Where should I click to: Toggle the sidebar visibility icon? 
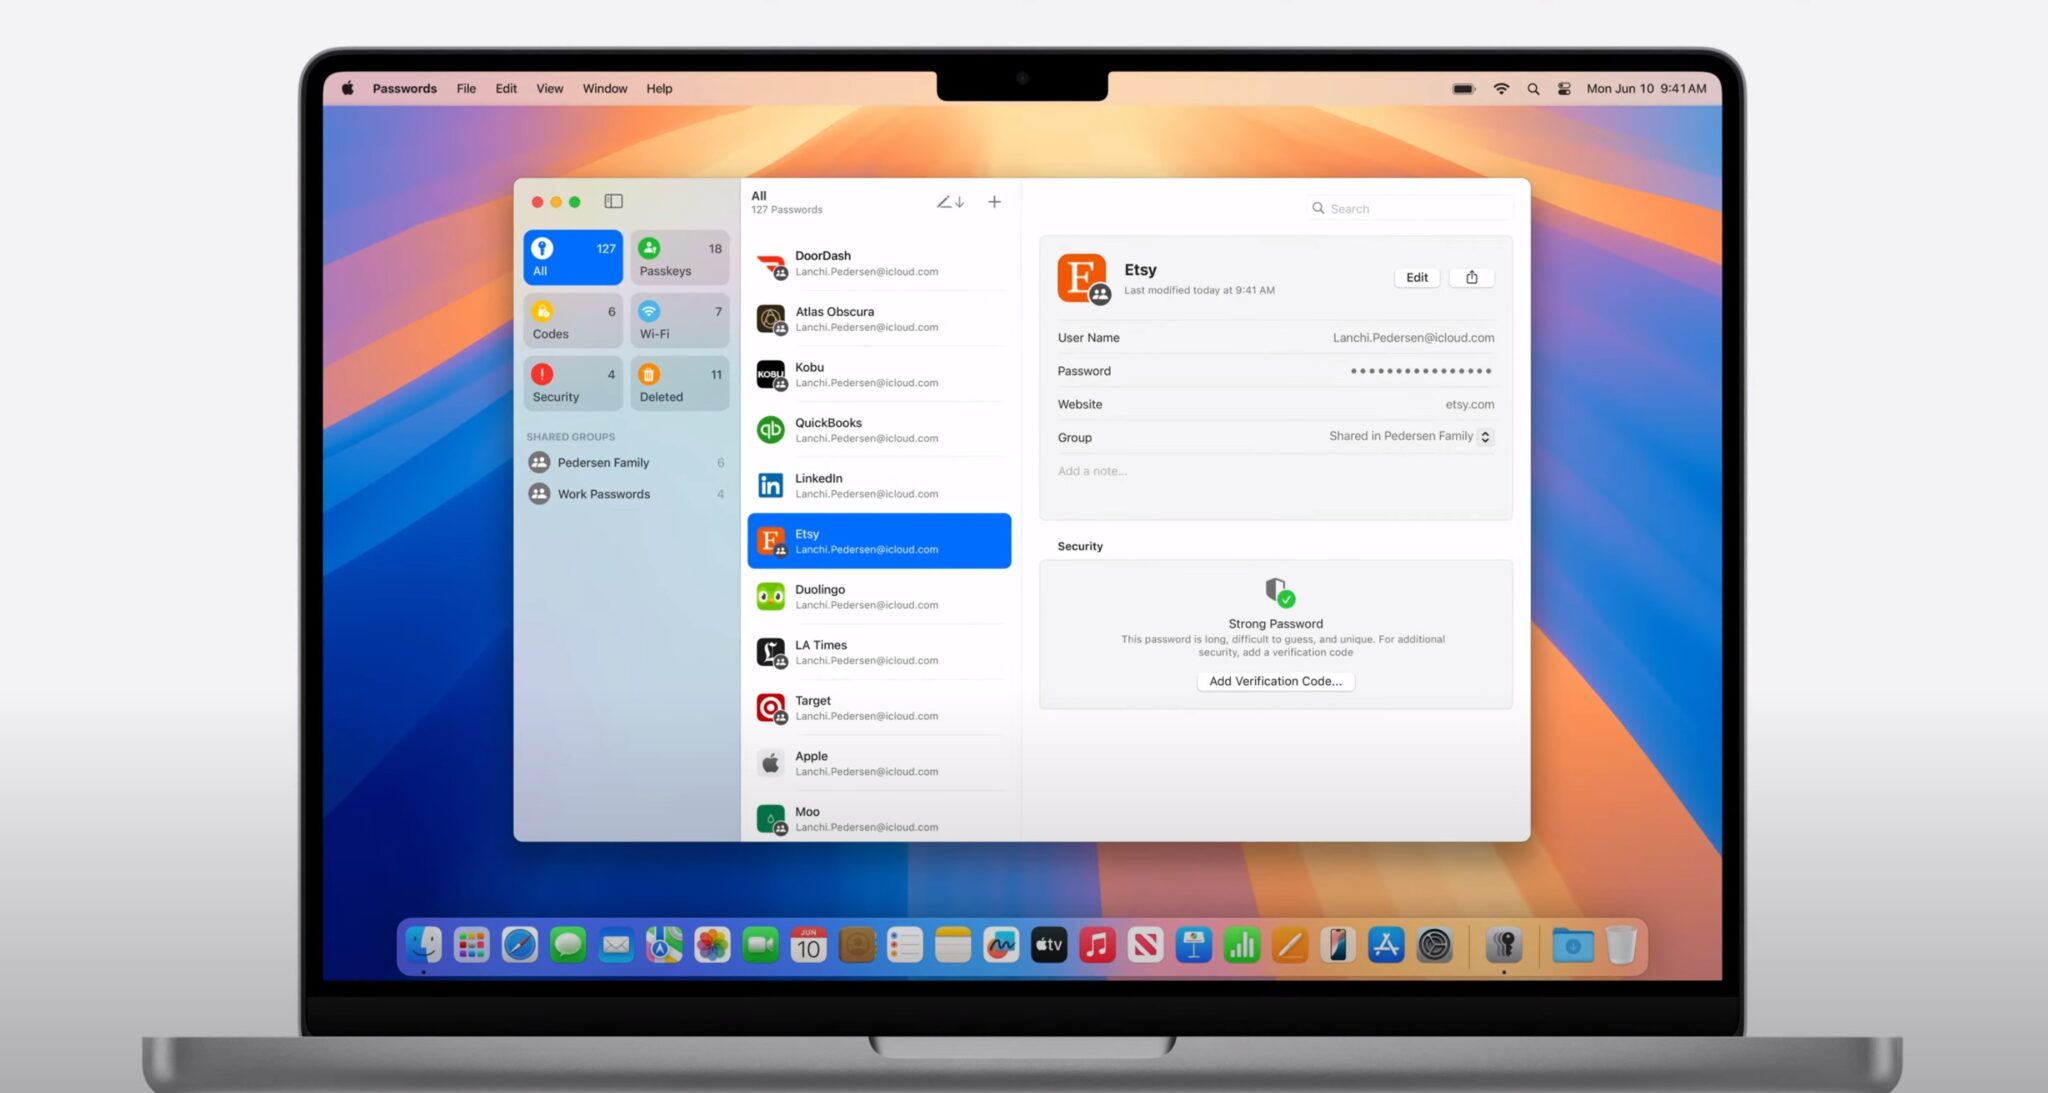click(613, 202)
